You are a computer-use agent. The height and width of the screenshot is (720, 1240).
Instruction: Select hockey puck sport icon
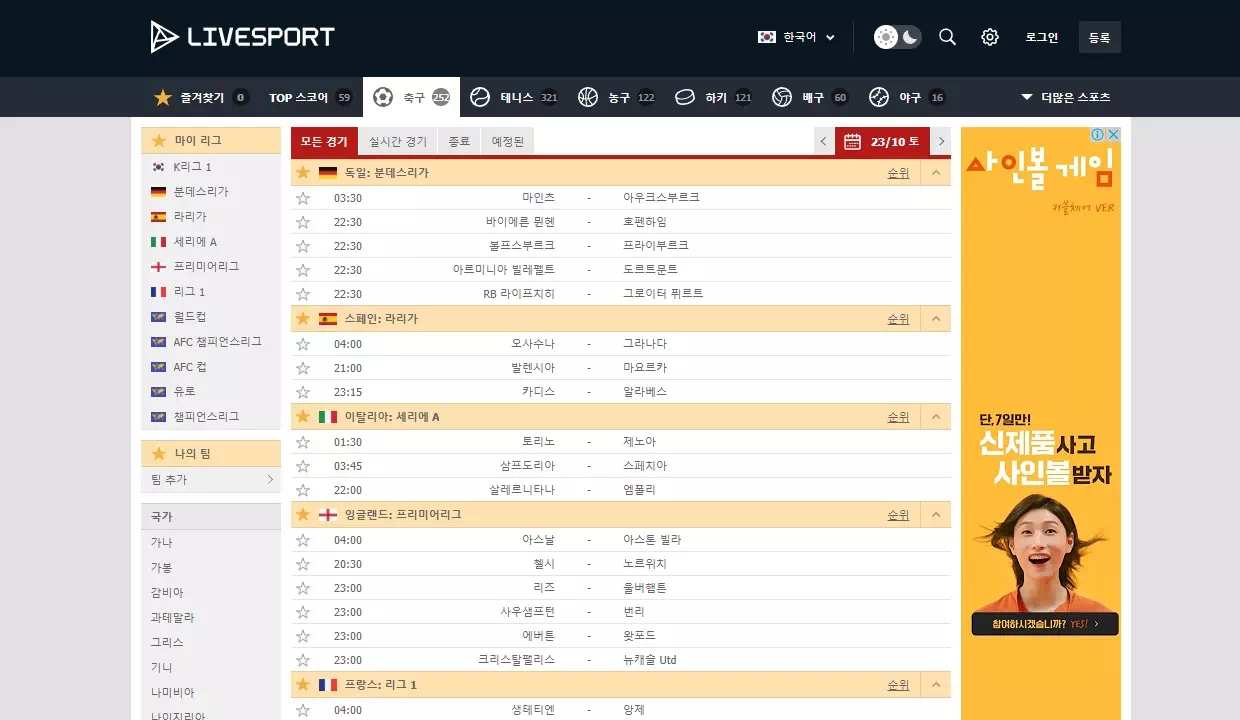click(x=685, y=97)
